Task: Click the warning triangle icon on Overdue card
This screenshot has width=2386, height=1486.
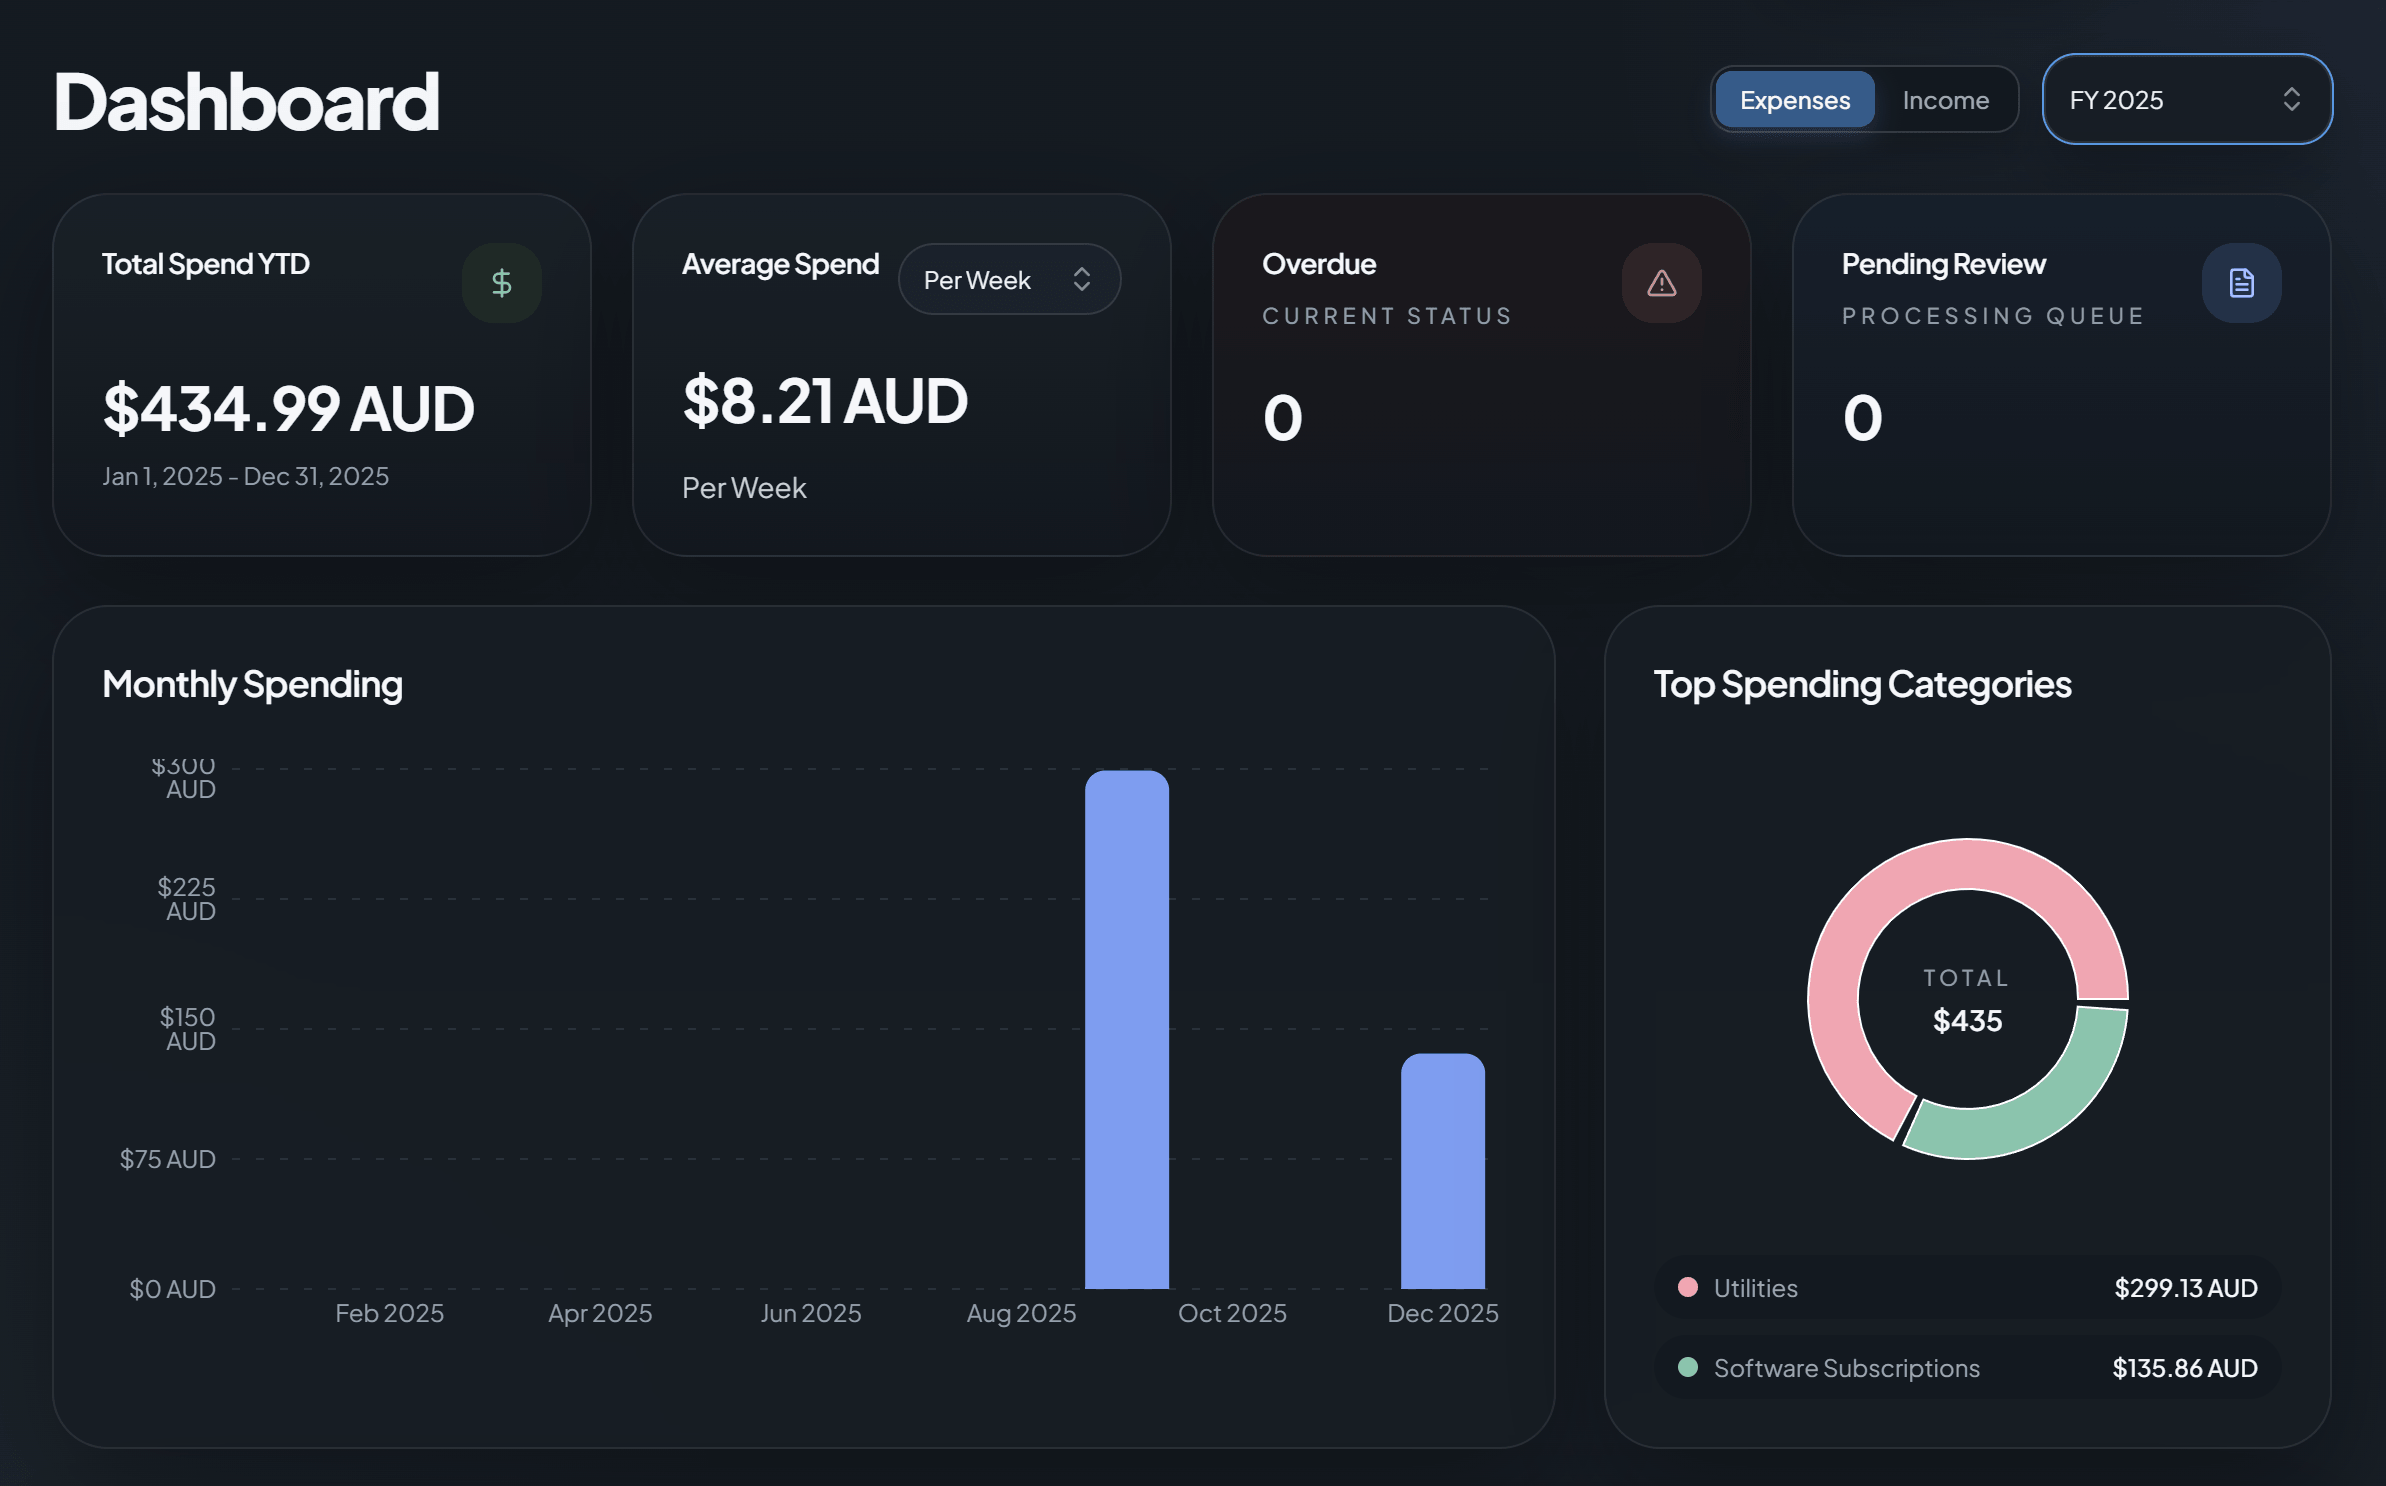Action: click(x=1660, y=282)
